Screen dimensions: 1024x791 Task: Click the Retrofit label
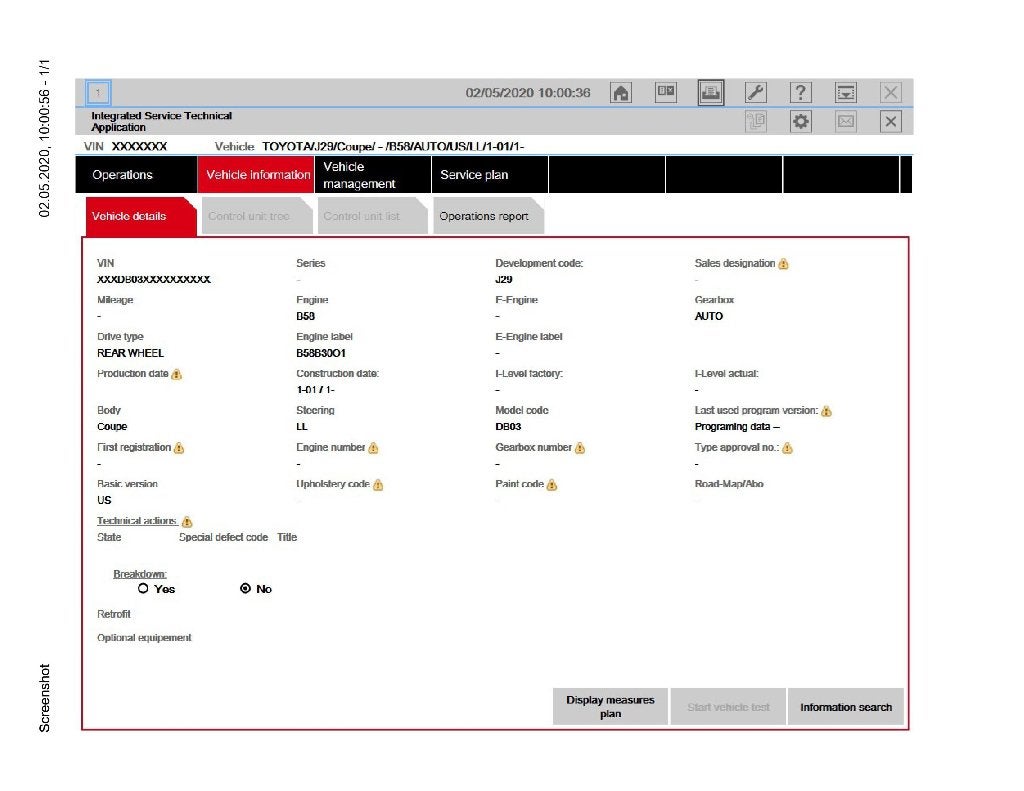(114, 614)
